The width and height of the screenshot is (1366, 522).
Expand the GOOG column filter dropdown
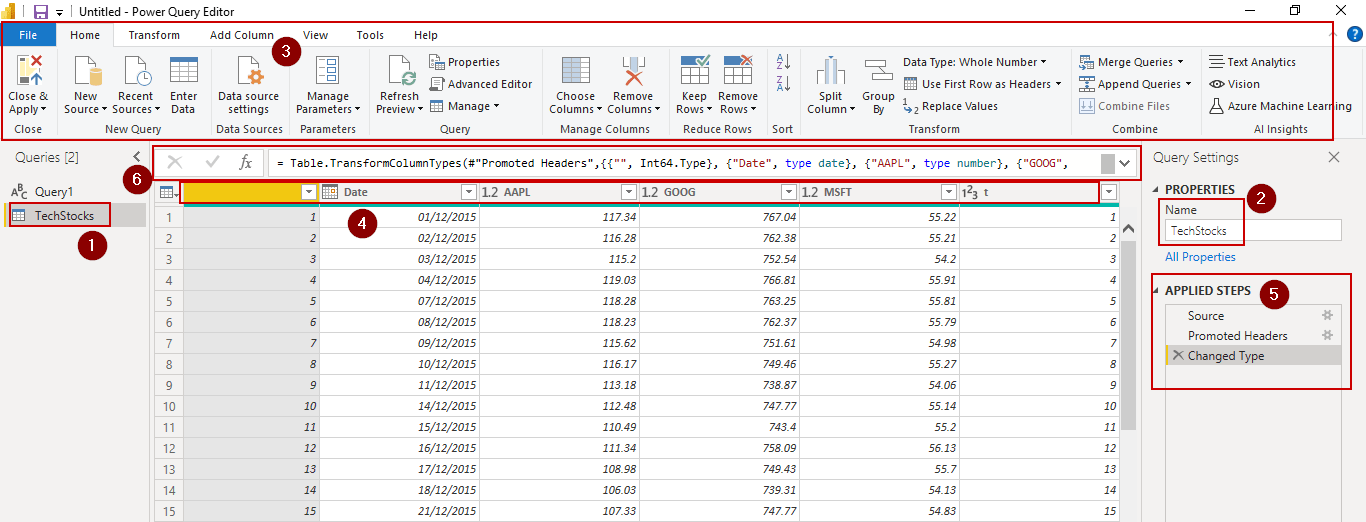(x=788, y=192)
